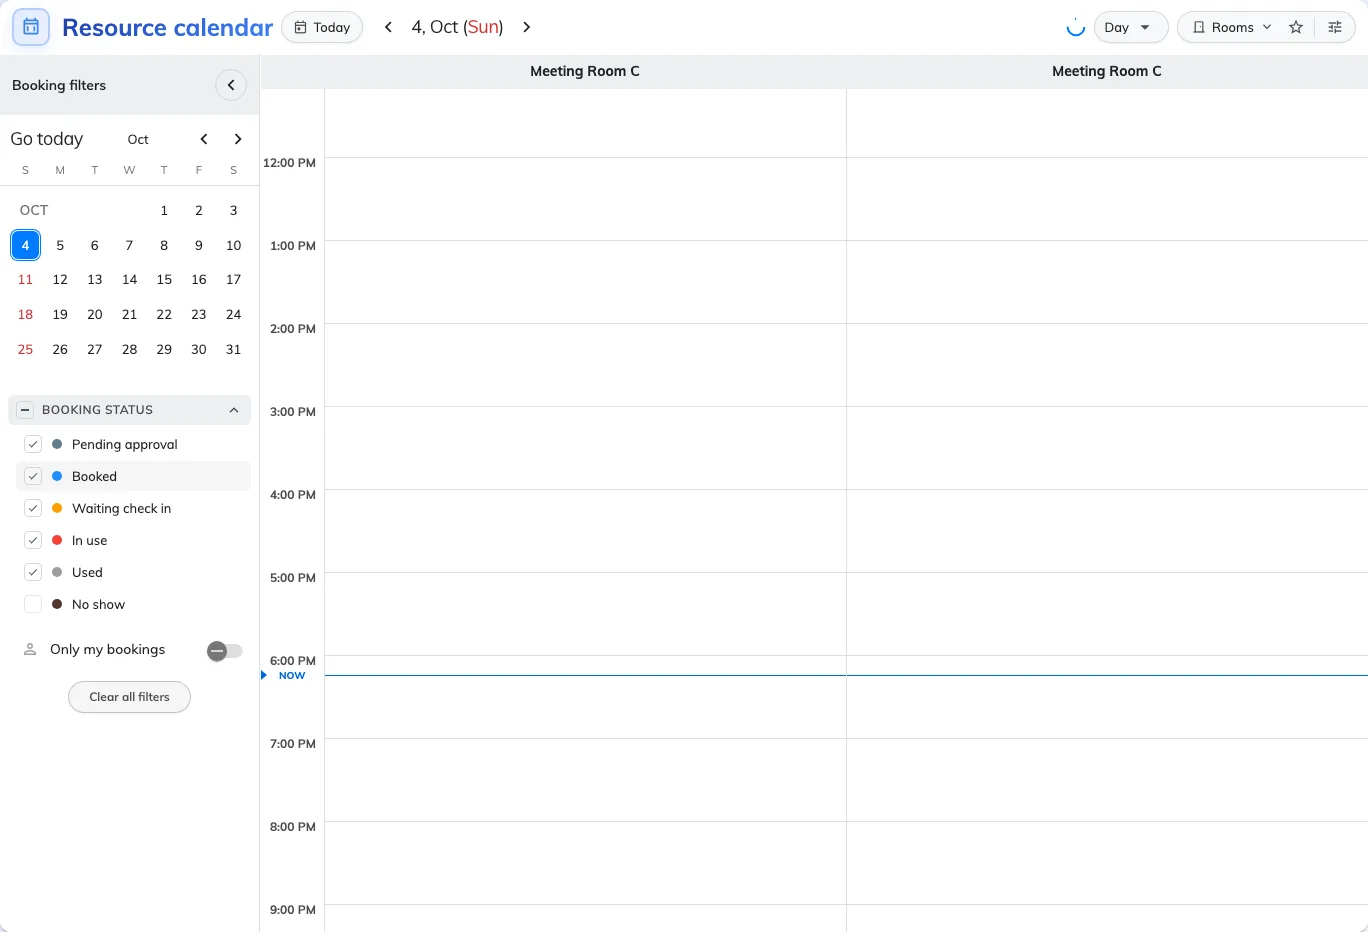Viewport: 1368px width, 932px height.
Task: Open the Rooms resource dropdown
Action: point(1232,27)
